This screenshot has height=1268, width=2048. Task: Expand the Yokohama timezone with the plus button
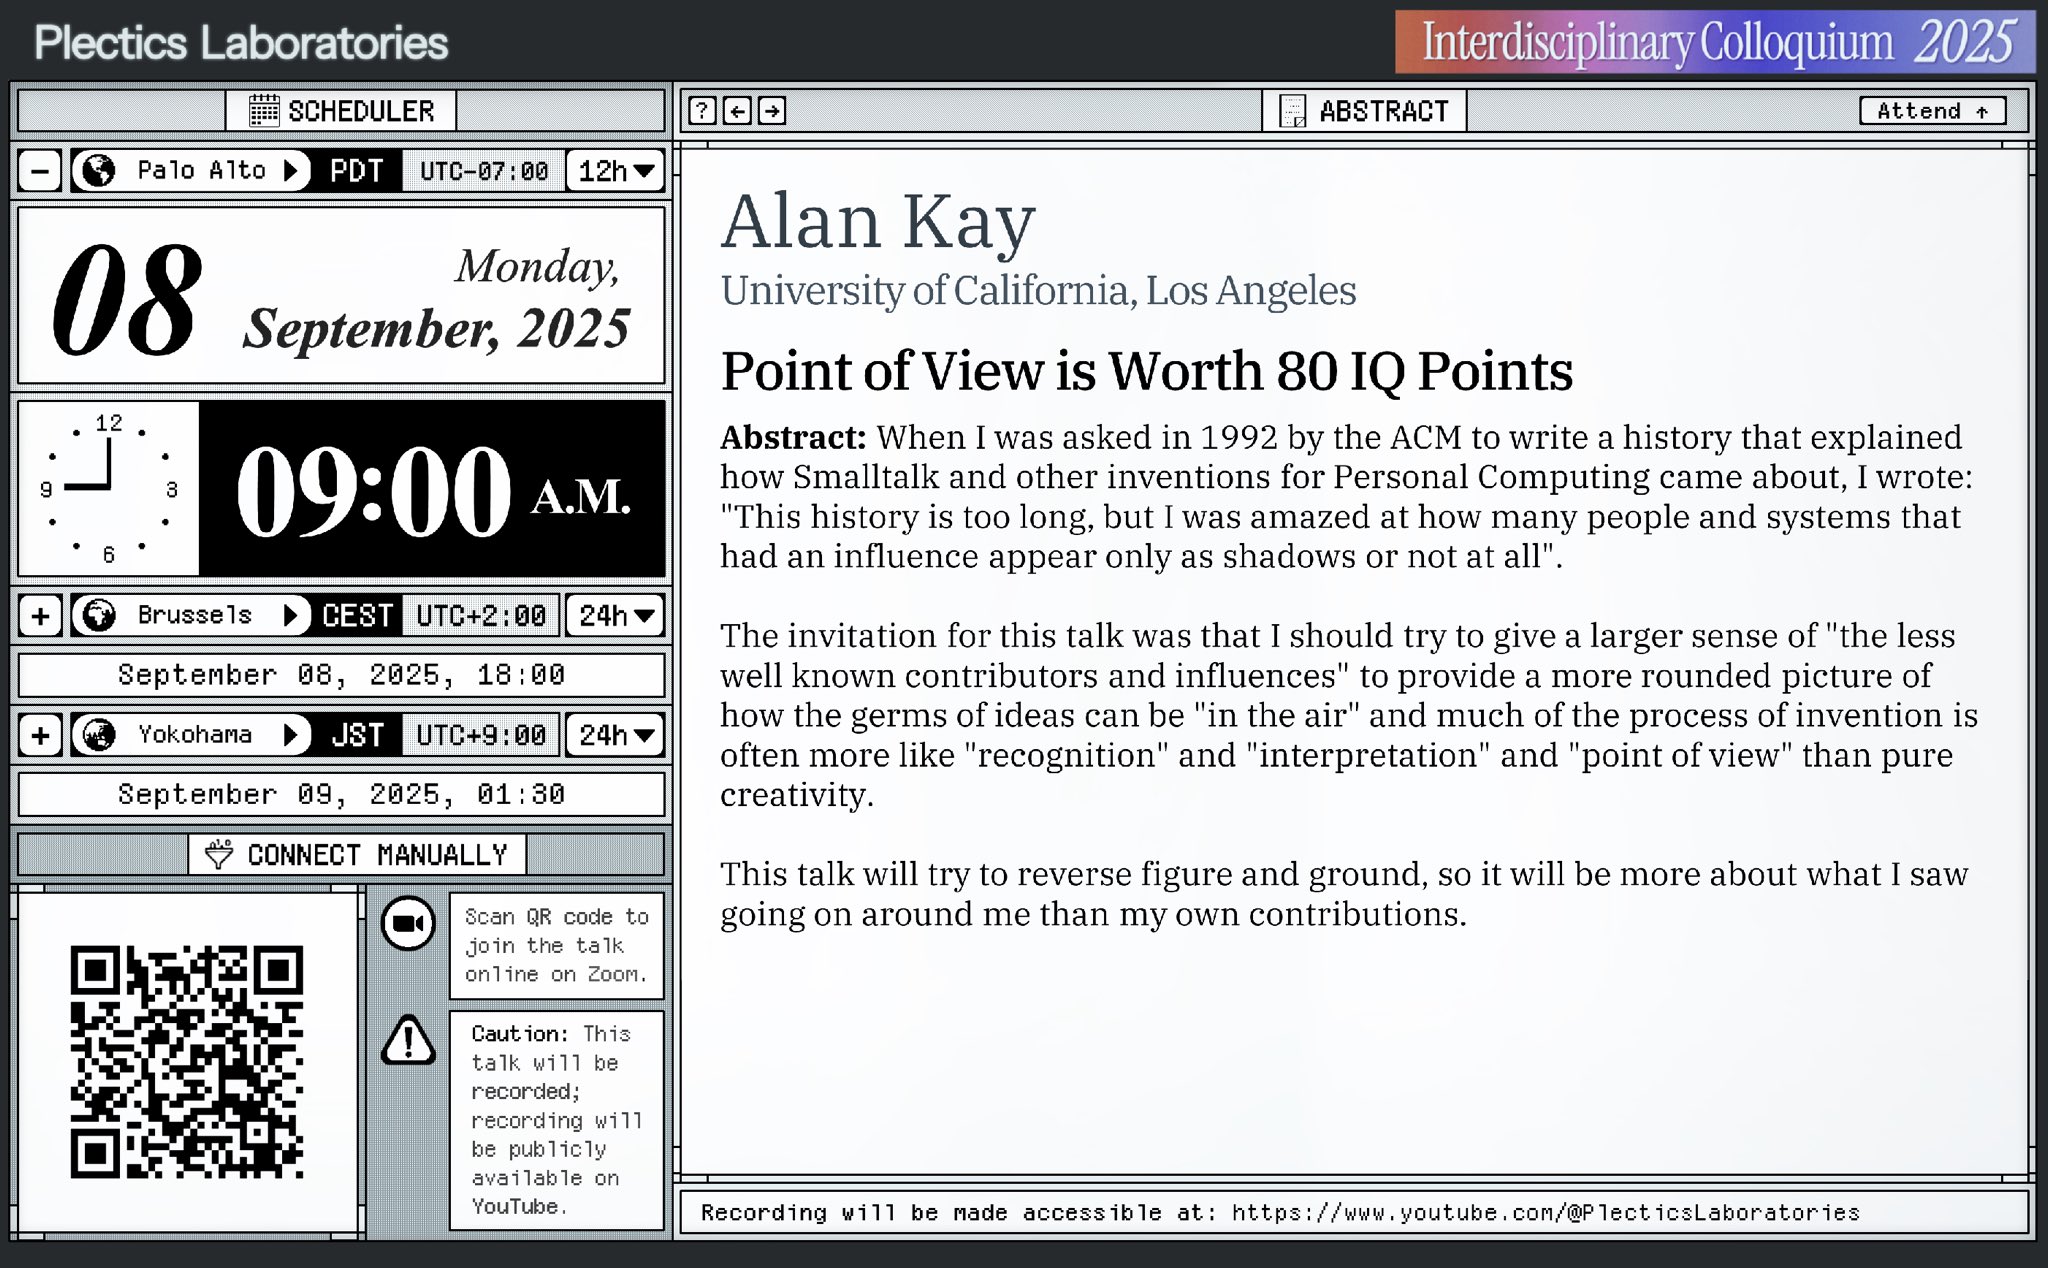coord(40,735)
